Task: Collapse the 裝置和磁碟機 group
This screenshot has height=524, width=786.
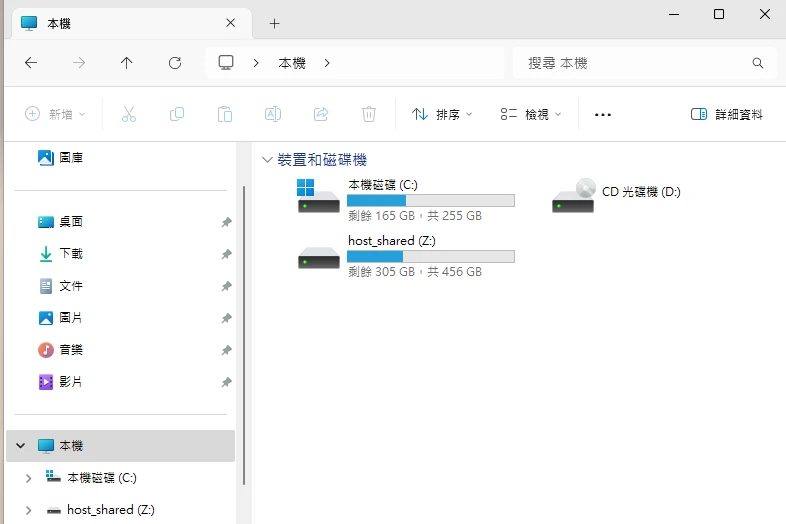Action: point(267,160)
